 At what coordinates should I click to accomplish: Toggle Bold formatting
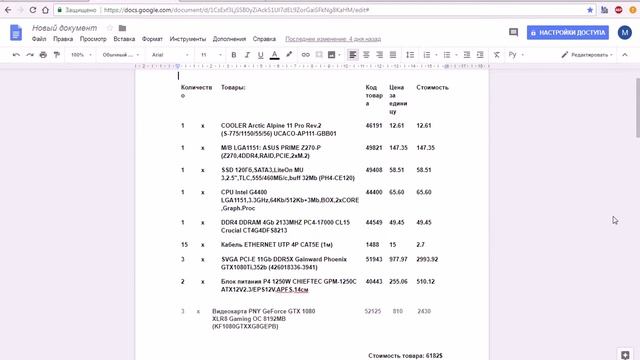(233, 55)
